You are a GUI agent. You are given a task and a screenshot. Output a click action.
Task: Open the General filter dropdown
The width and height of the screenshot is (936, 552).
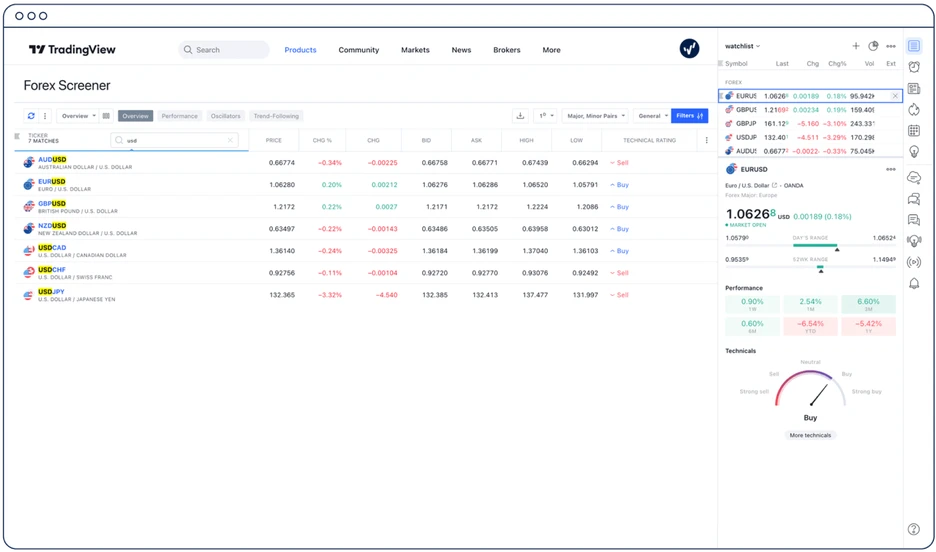[x=652, y=116]
